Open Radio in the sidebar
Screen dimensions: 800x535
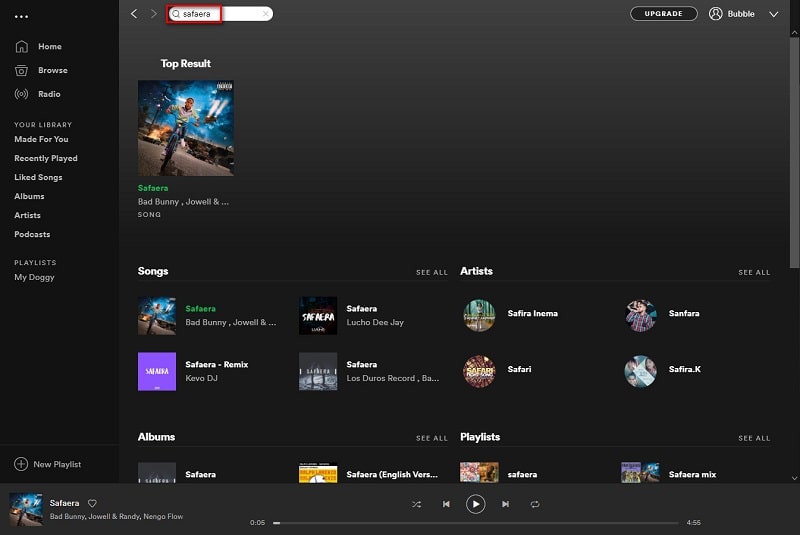point(49,94)
